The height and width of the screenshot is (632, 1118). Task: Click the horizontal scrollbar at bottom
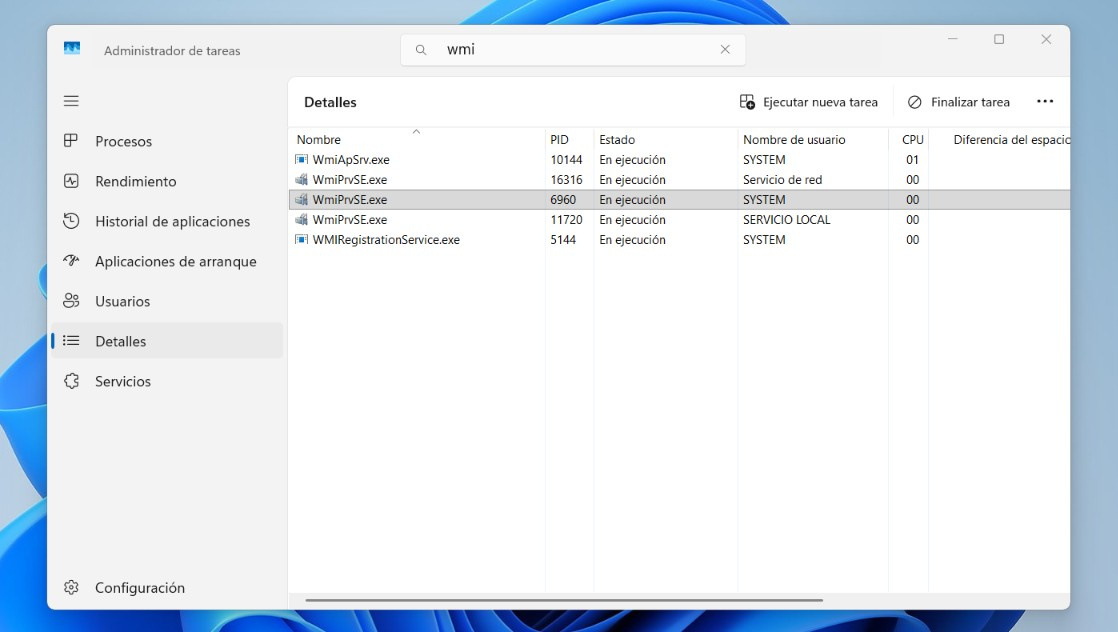564,601
